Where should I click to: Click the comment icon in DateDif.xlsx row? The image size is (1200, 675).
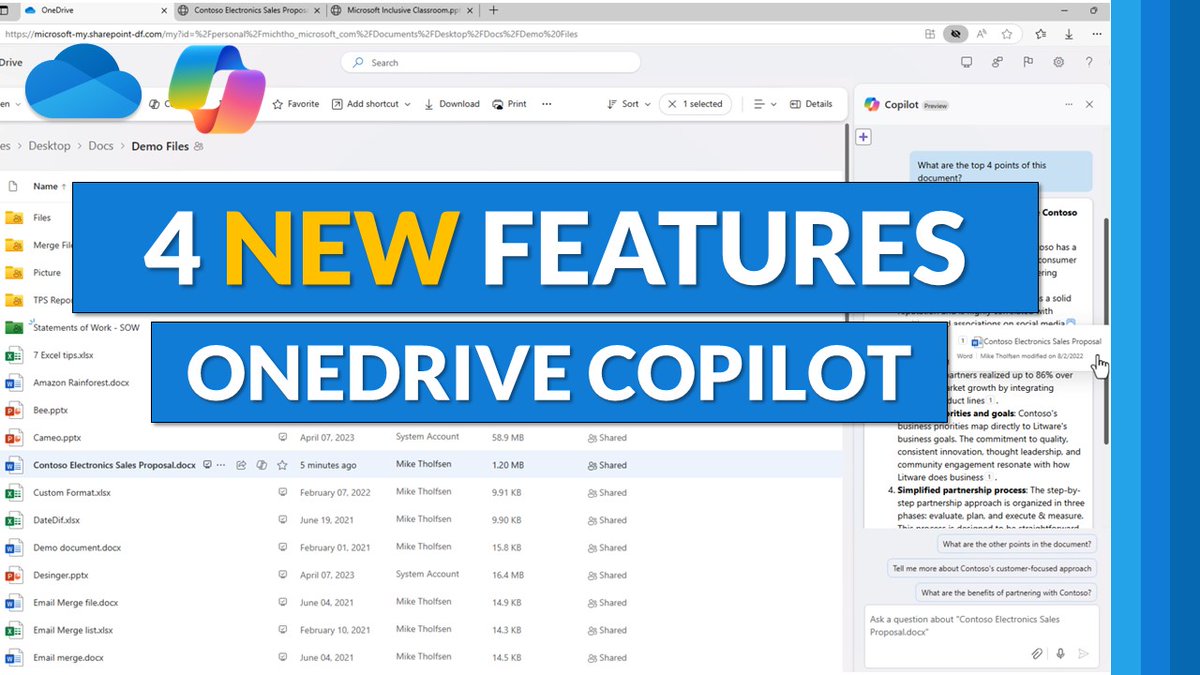pos(283,520)
